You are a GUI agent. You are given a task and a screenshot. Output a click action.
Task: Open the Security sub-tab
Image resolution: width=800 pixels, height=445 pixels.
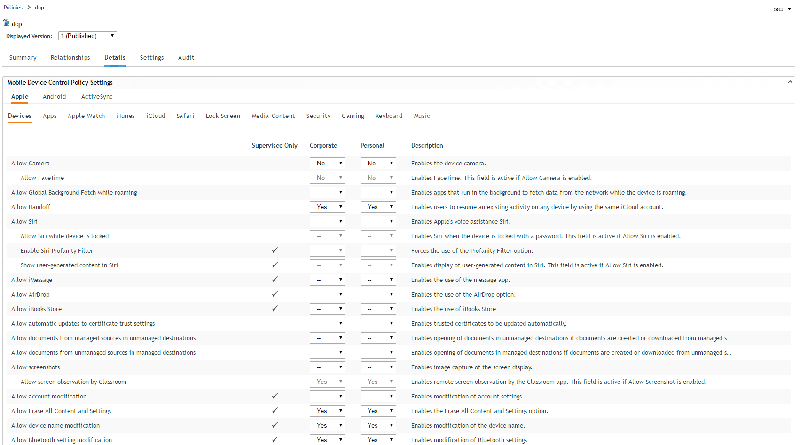(x=318, y=116)
